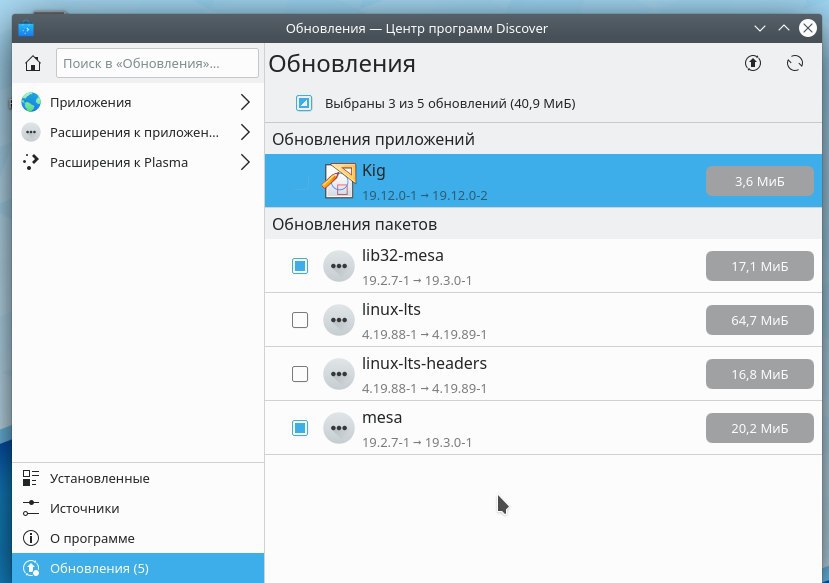The height and width of the screenshot is (583, 829).
Task: Check the linux-lts checkbox
Action: pyautogui.click(x=300, y=320)
